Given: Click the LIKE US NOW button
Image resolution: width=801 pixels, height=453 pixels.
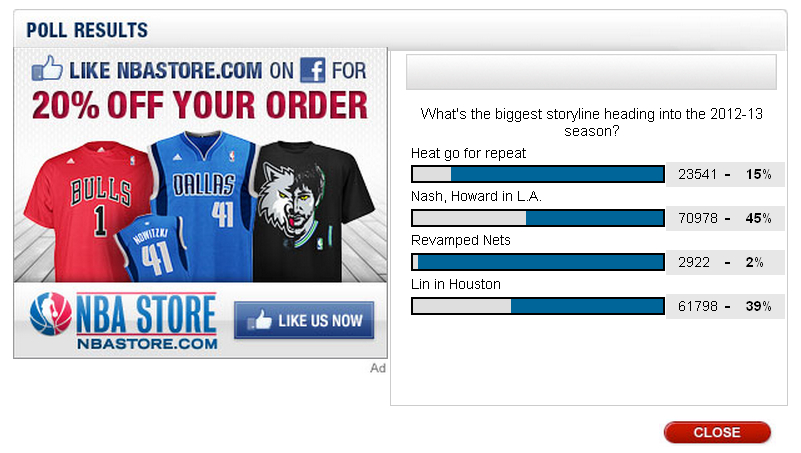Looking at the screenshot, I should tap(304, 320).
